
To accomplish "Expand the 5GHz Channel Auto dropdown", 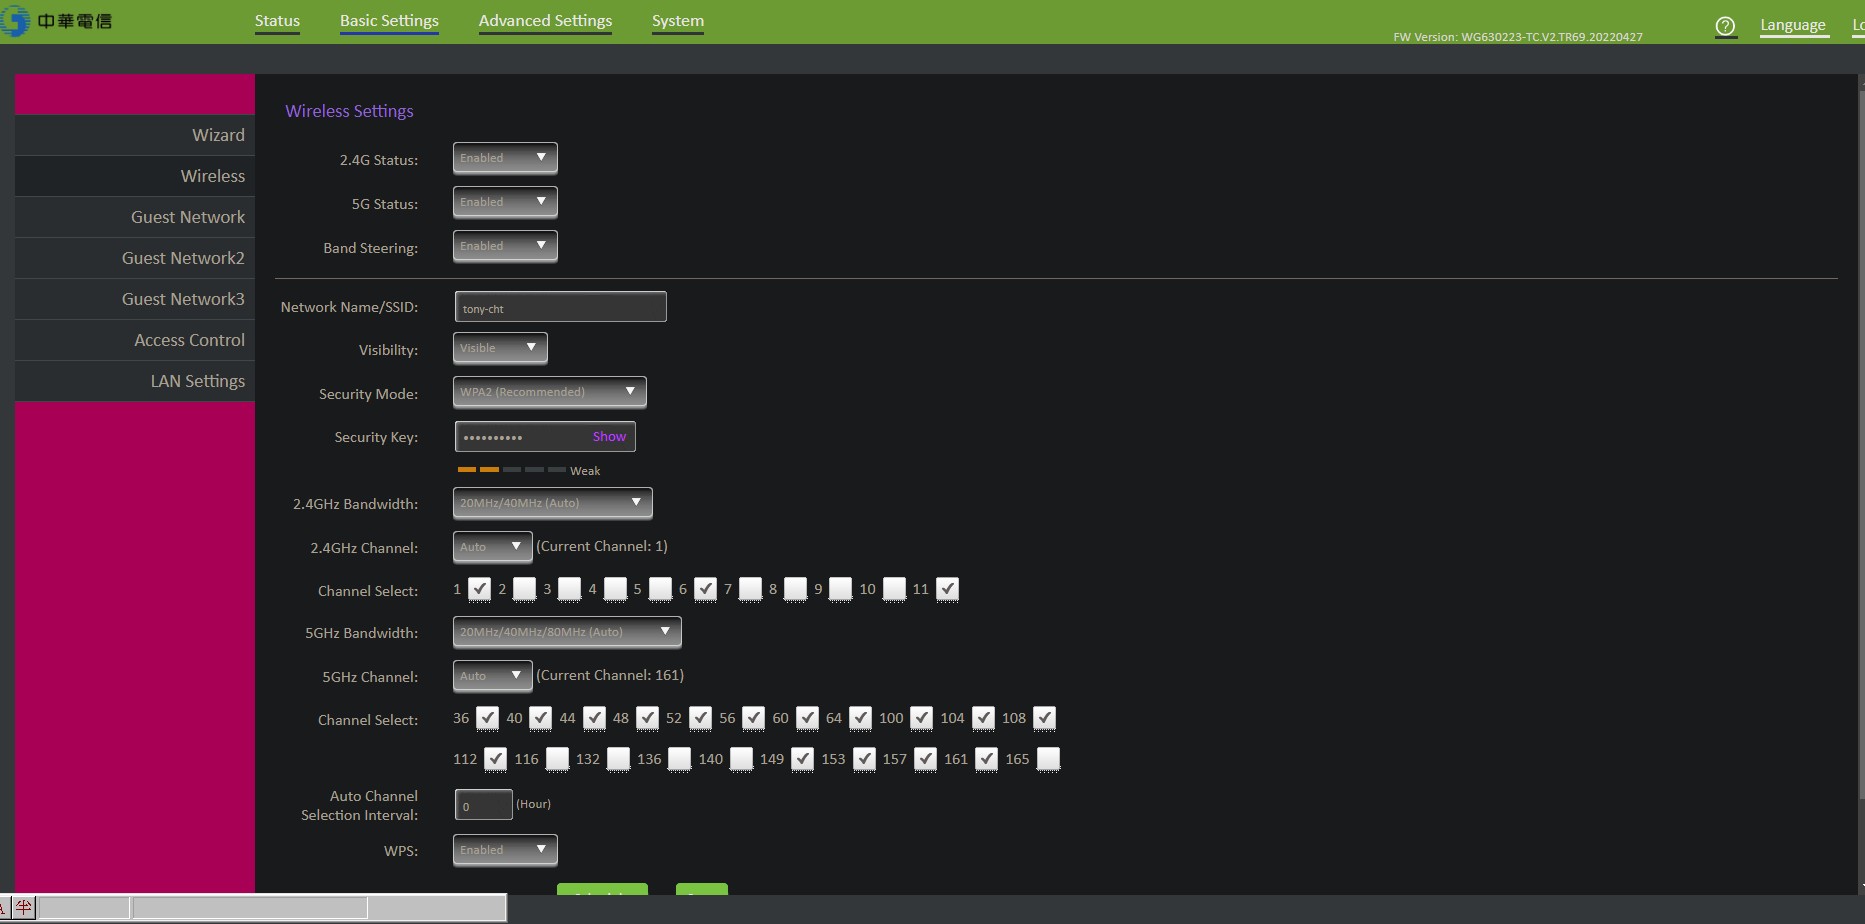I will 492,676.
